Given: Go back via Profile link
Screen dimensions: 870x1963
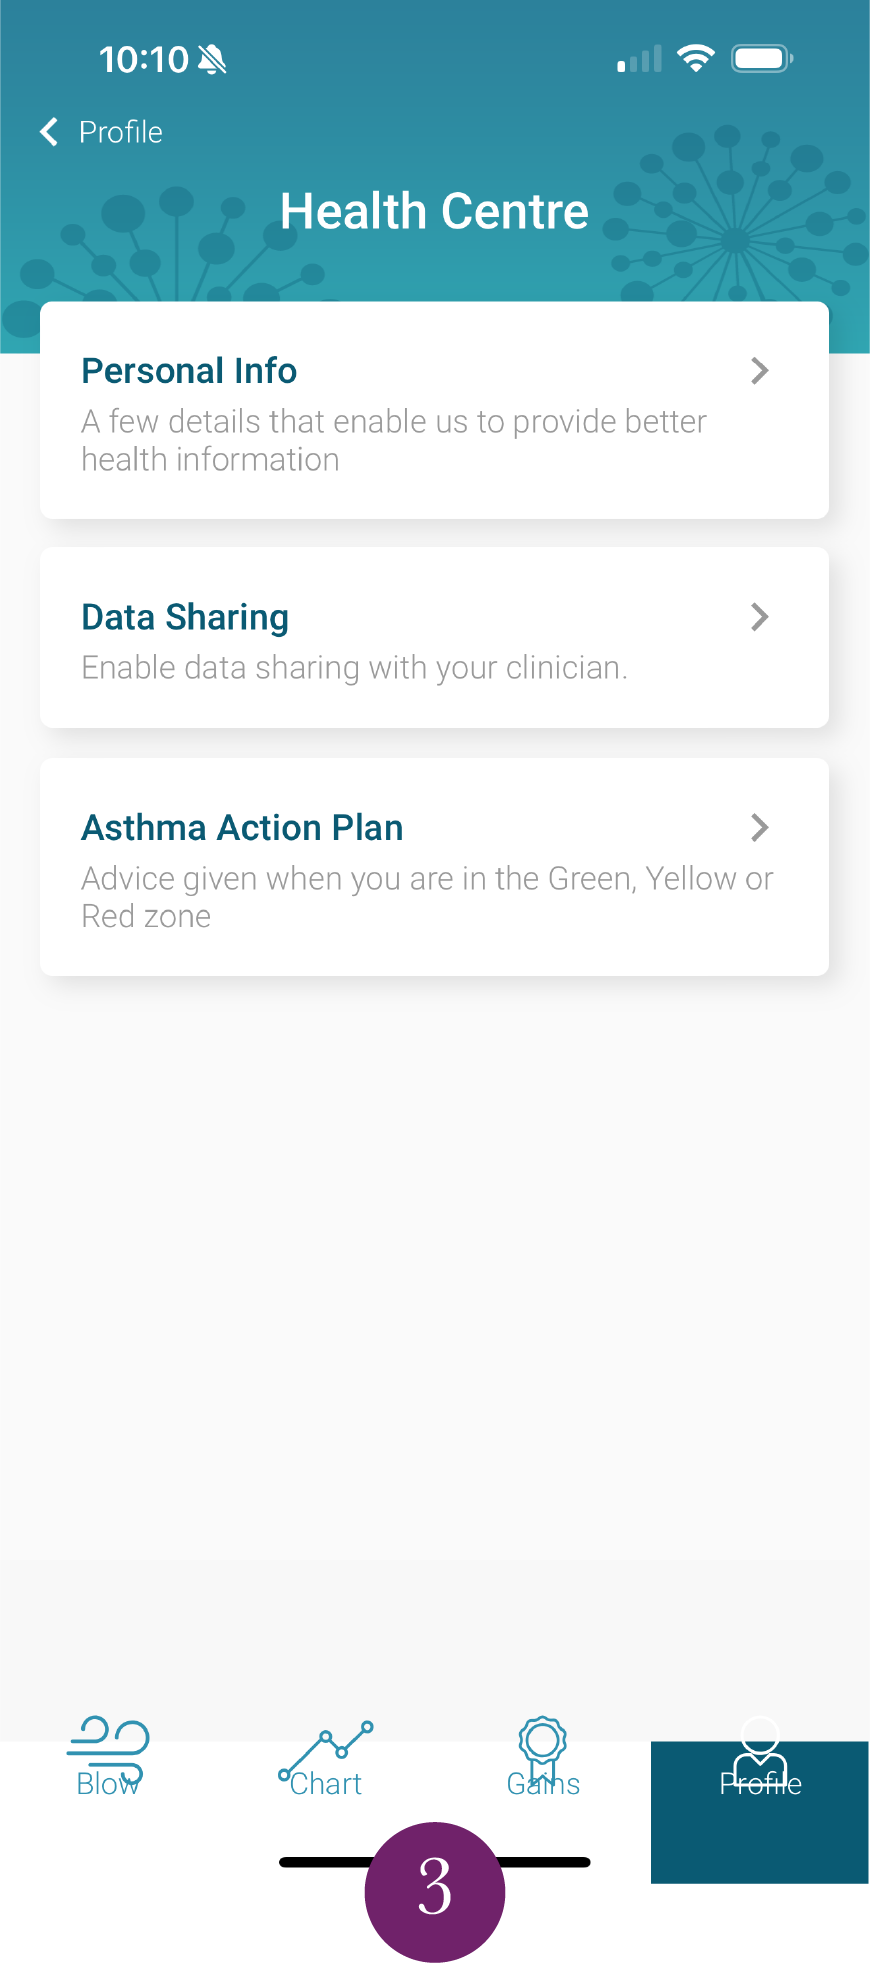Looking at the screenshot, I should (x=121, y=132).
